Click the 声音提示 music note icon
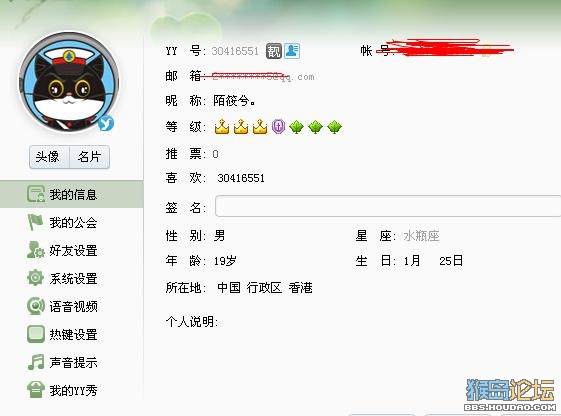The width and height of the screenshot is (561, 416). (36, 362)
